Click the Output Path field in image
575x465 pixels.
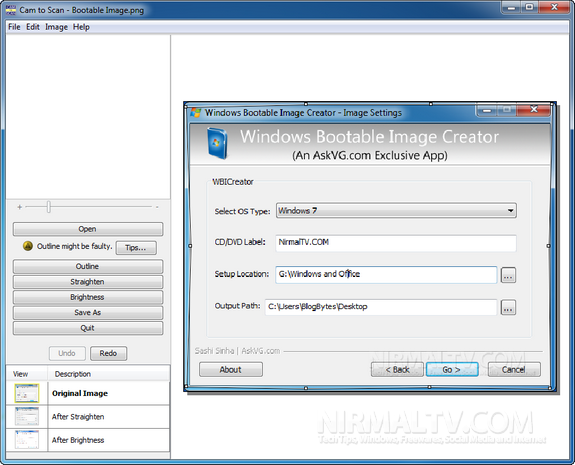pos(381,307)
